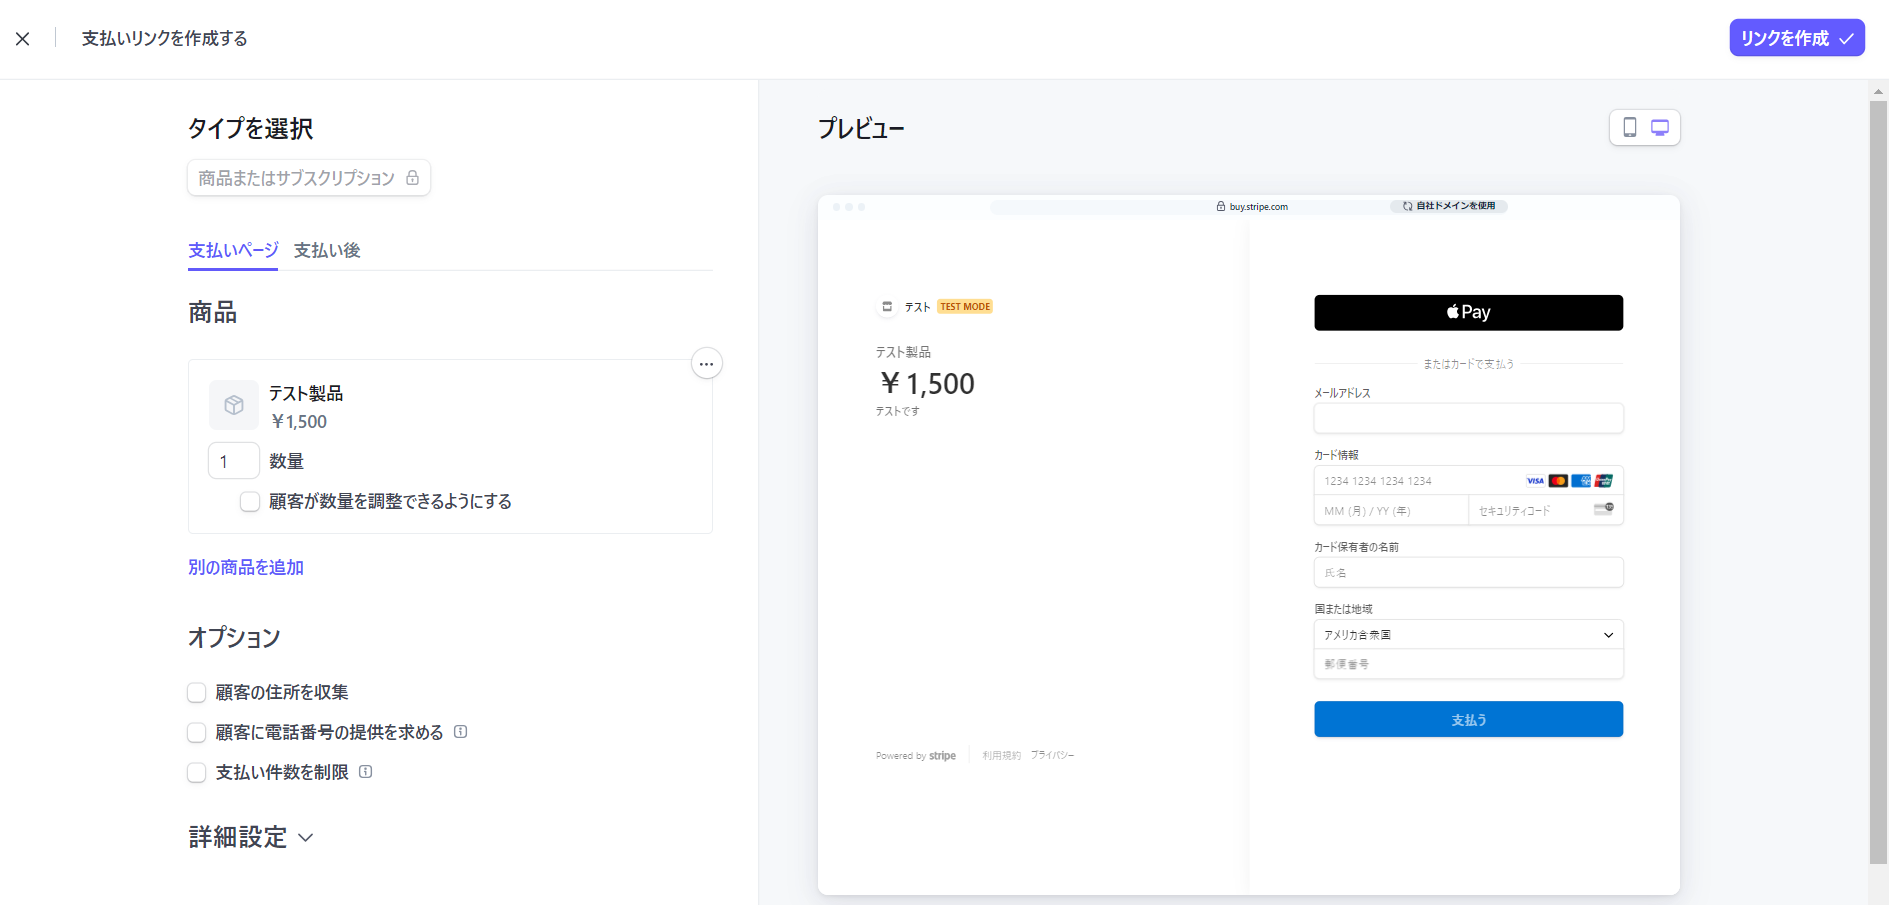
Task: Click the TEST MODE badge
Action: 965,307
